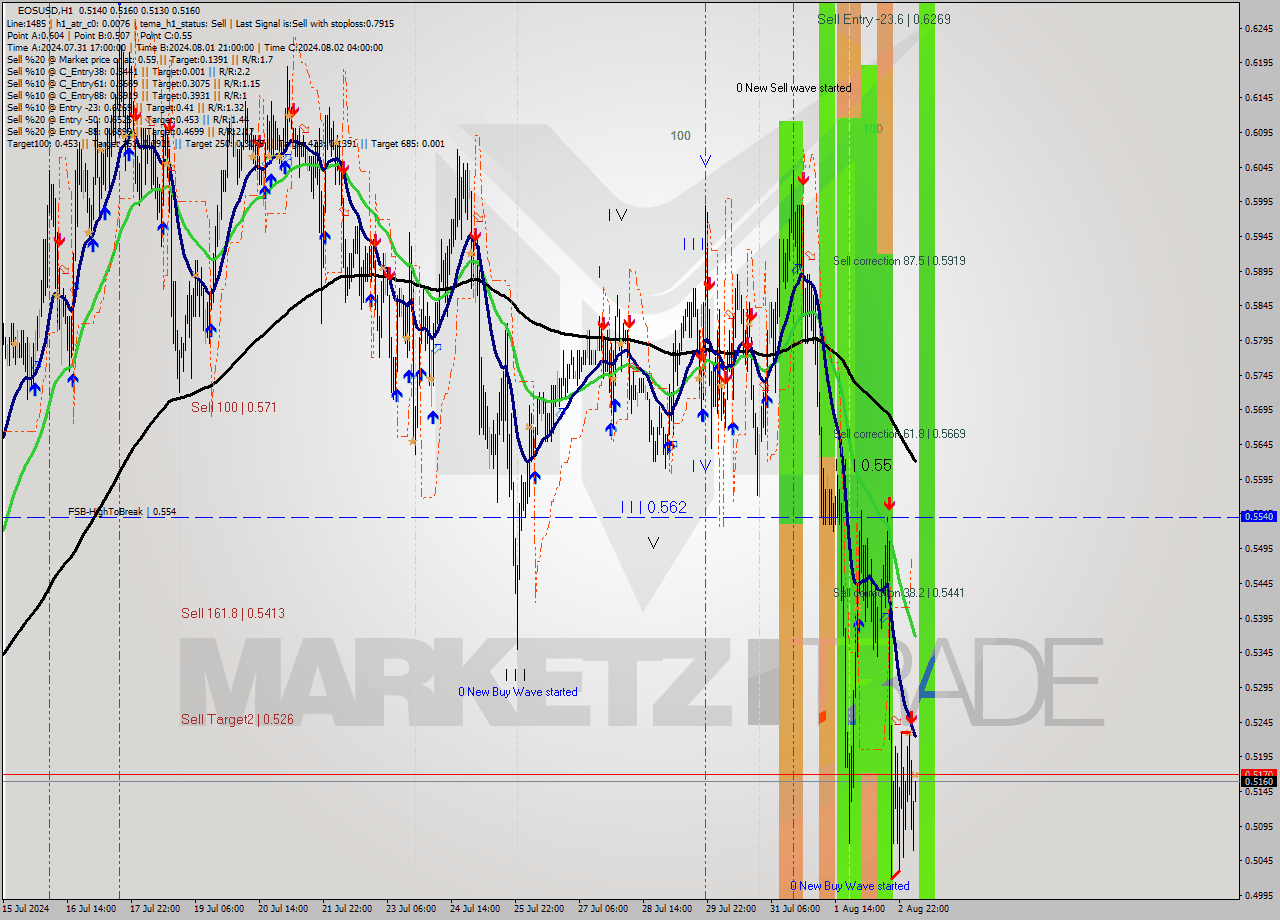Click the blue 'I I I 0.562' wave label
Viewport: 1280px width, 920px height.
click(653, 508)
